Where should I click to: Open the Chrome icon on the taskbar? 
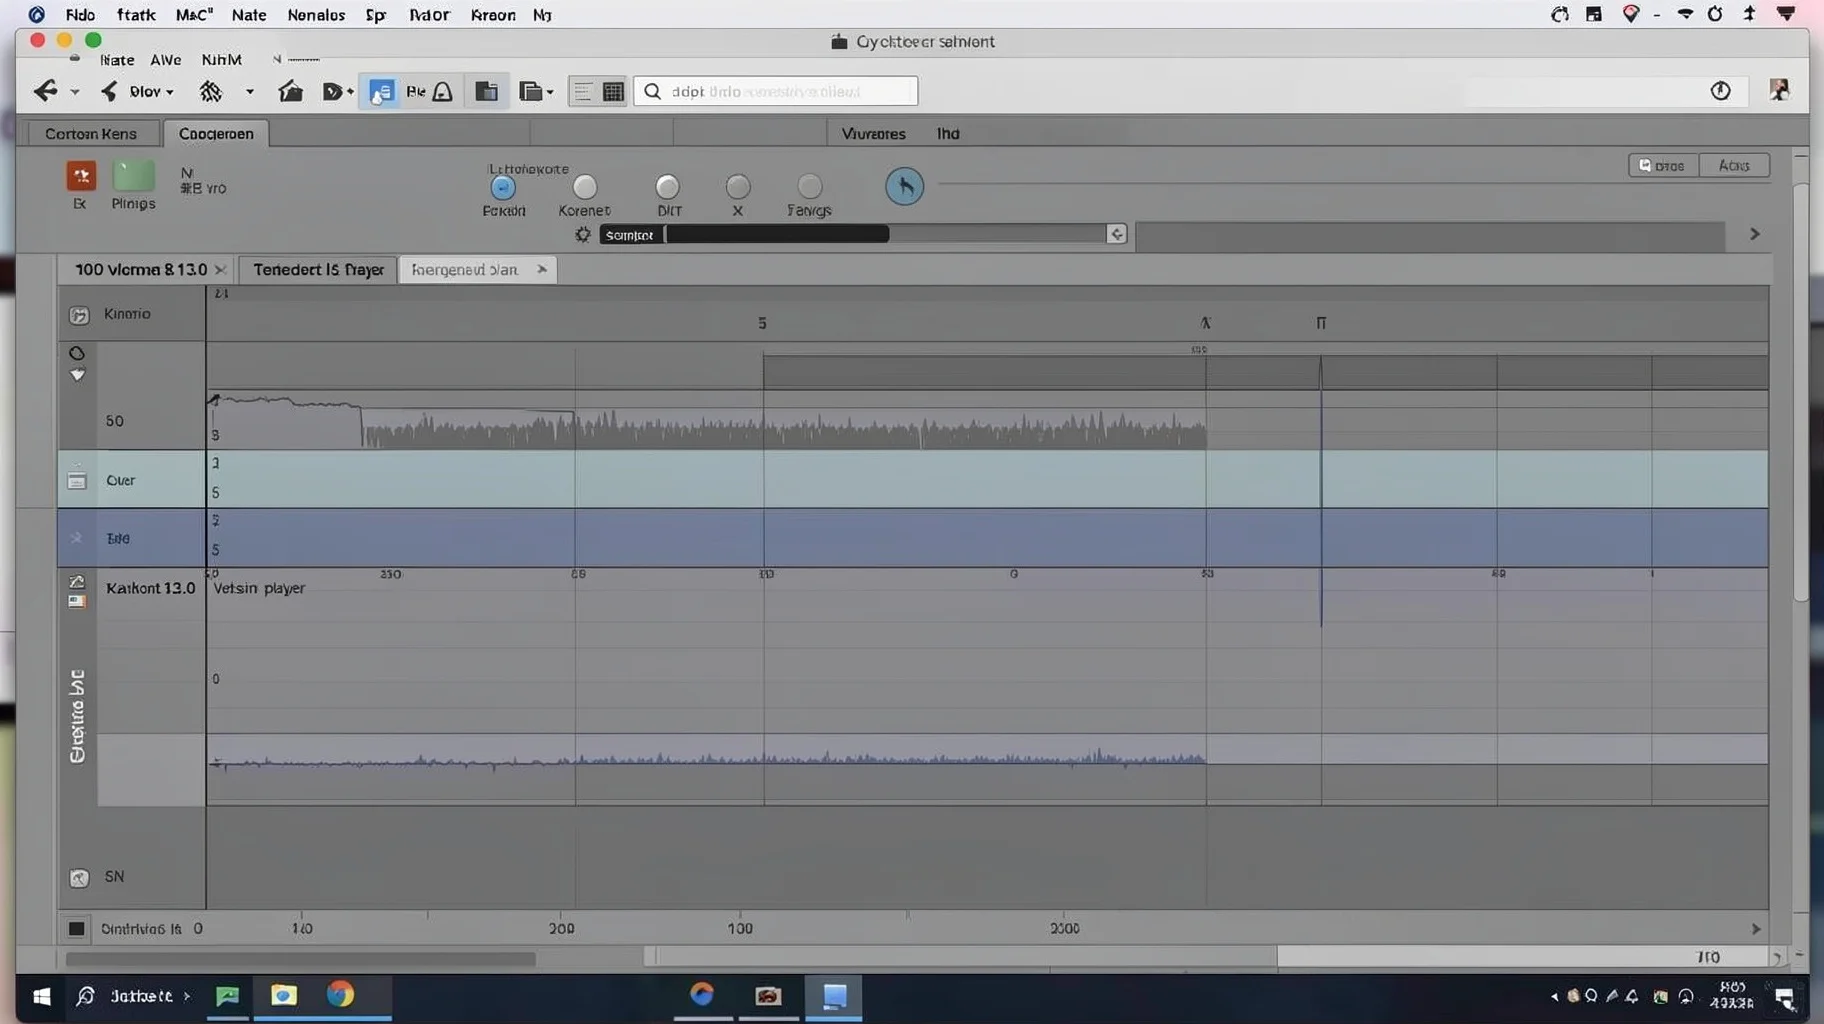(x=340, y=995)
